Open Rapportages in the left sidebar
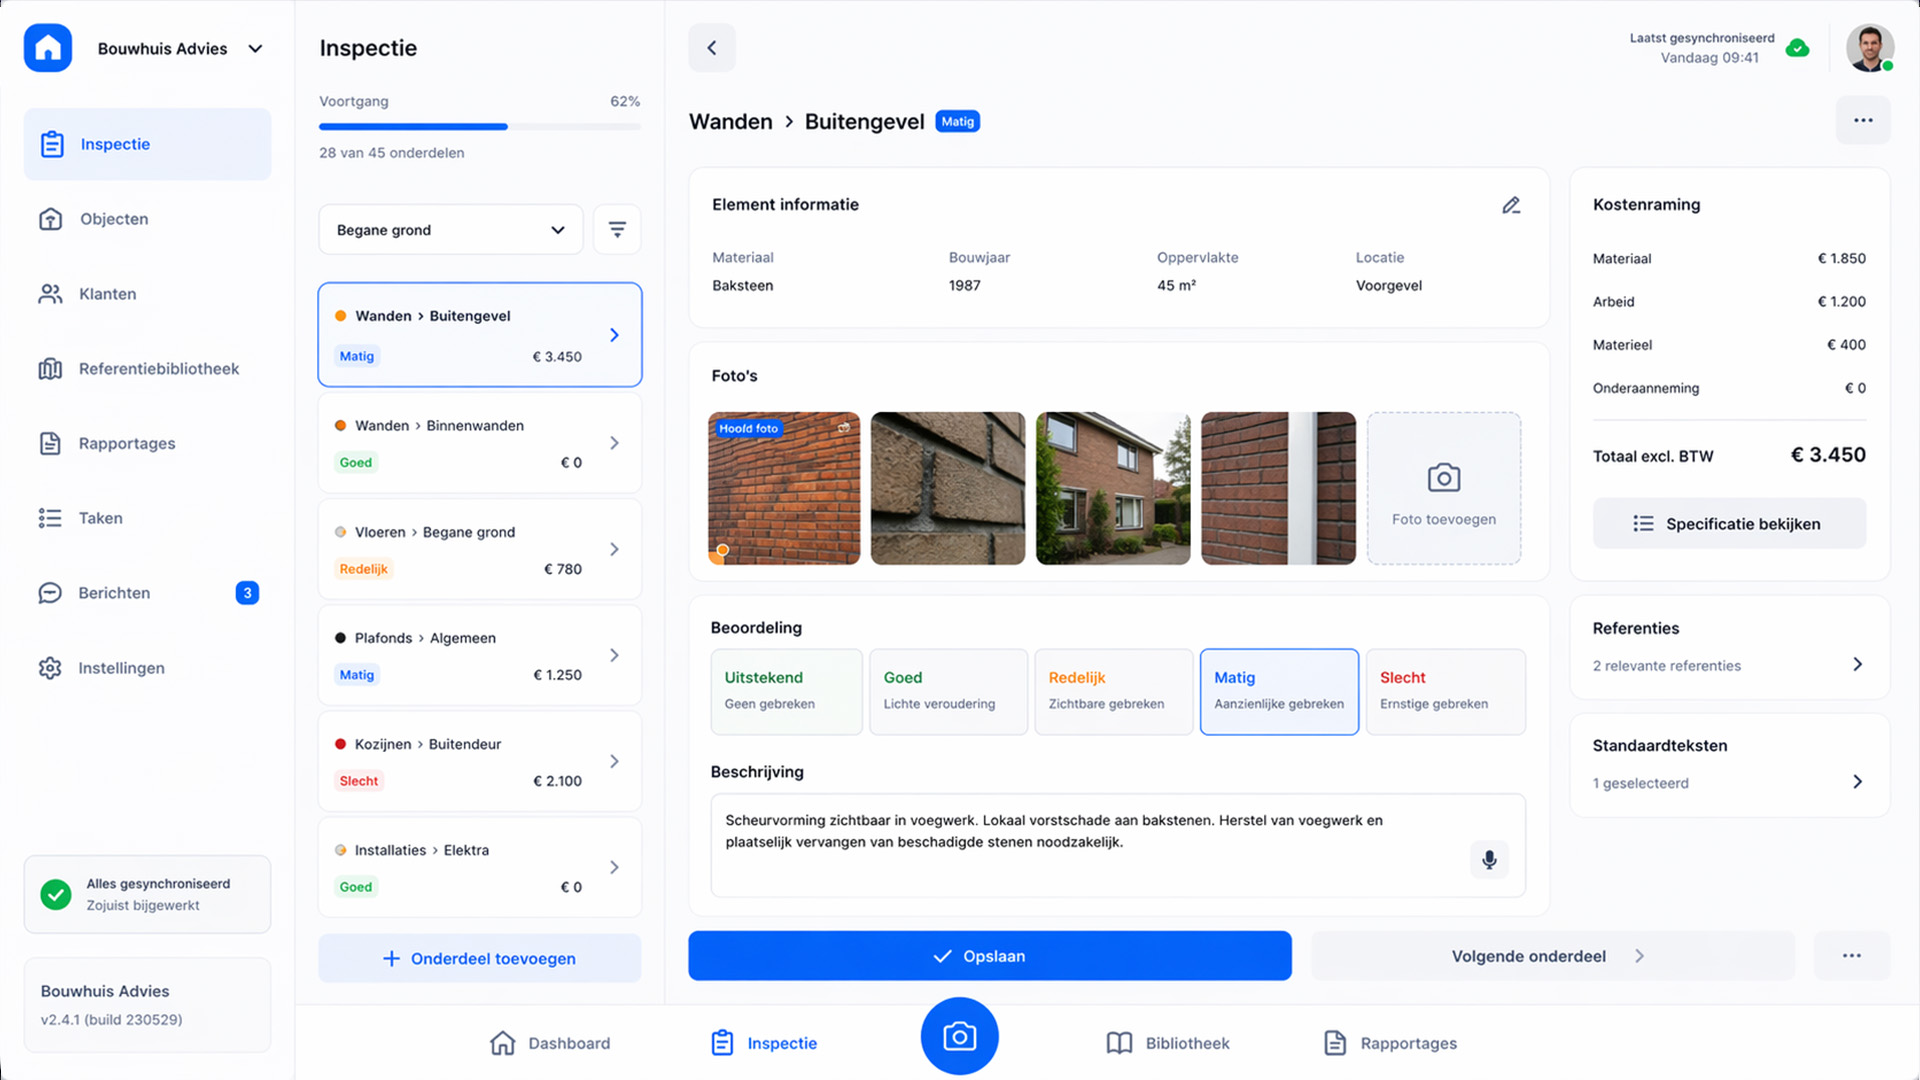 (147, 443)
